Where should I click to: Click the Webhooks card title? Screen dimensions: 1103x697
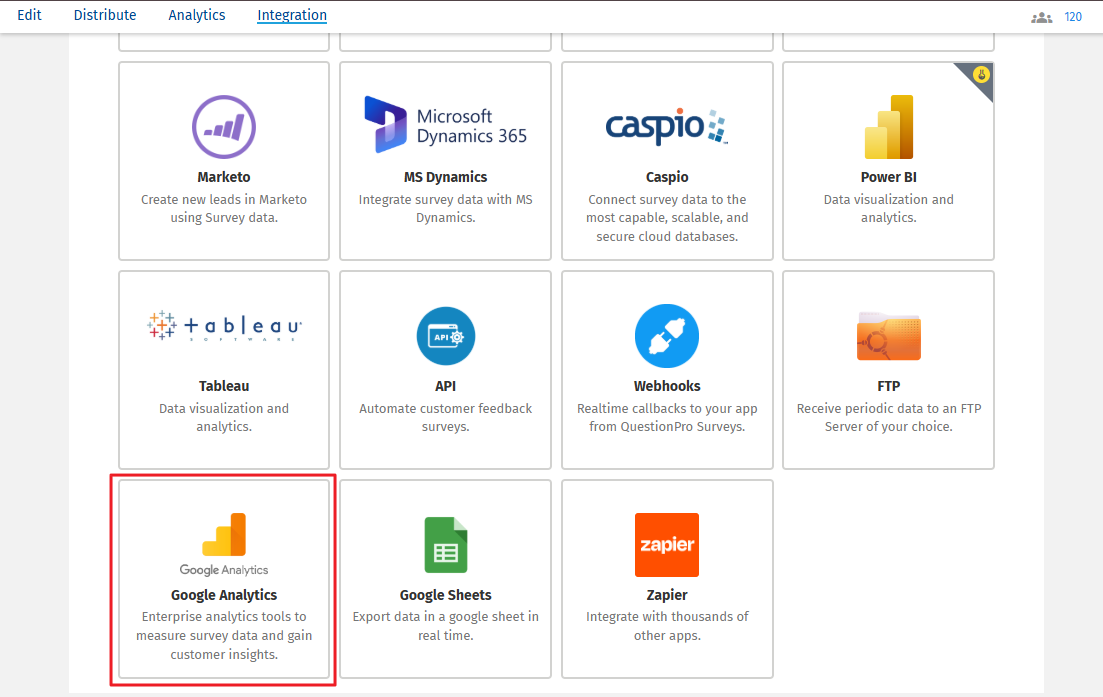(x=667, y=386)
